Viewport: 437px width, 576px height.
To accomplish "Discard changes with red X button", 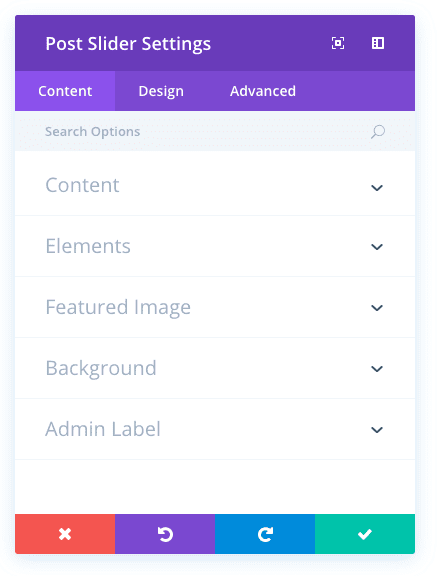I will click(x=65, y=534).
